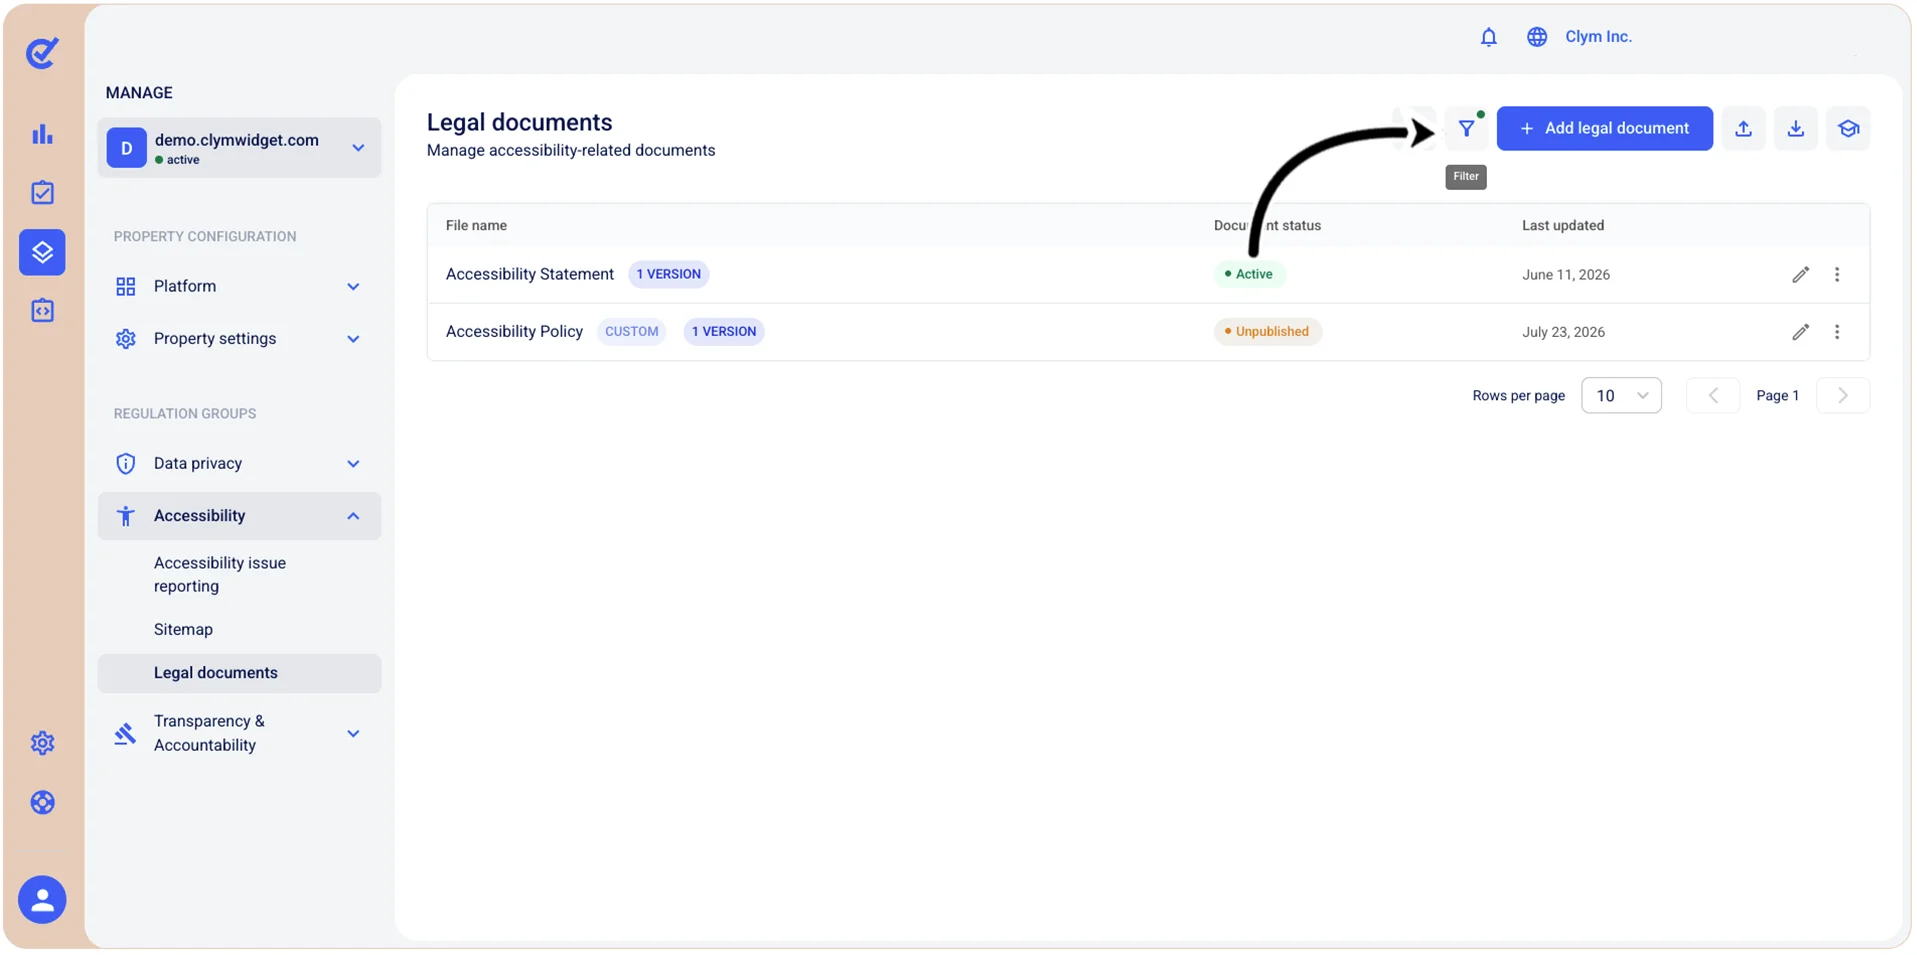This screenshot has height=955, width=1917.
Task: Click the download icon in header
Action: [x=1796, y=128]
